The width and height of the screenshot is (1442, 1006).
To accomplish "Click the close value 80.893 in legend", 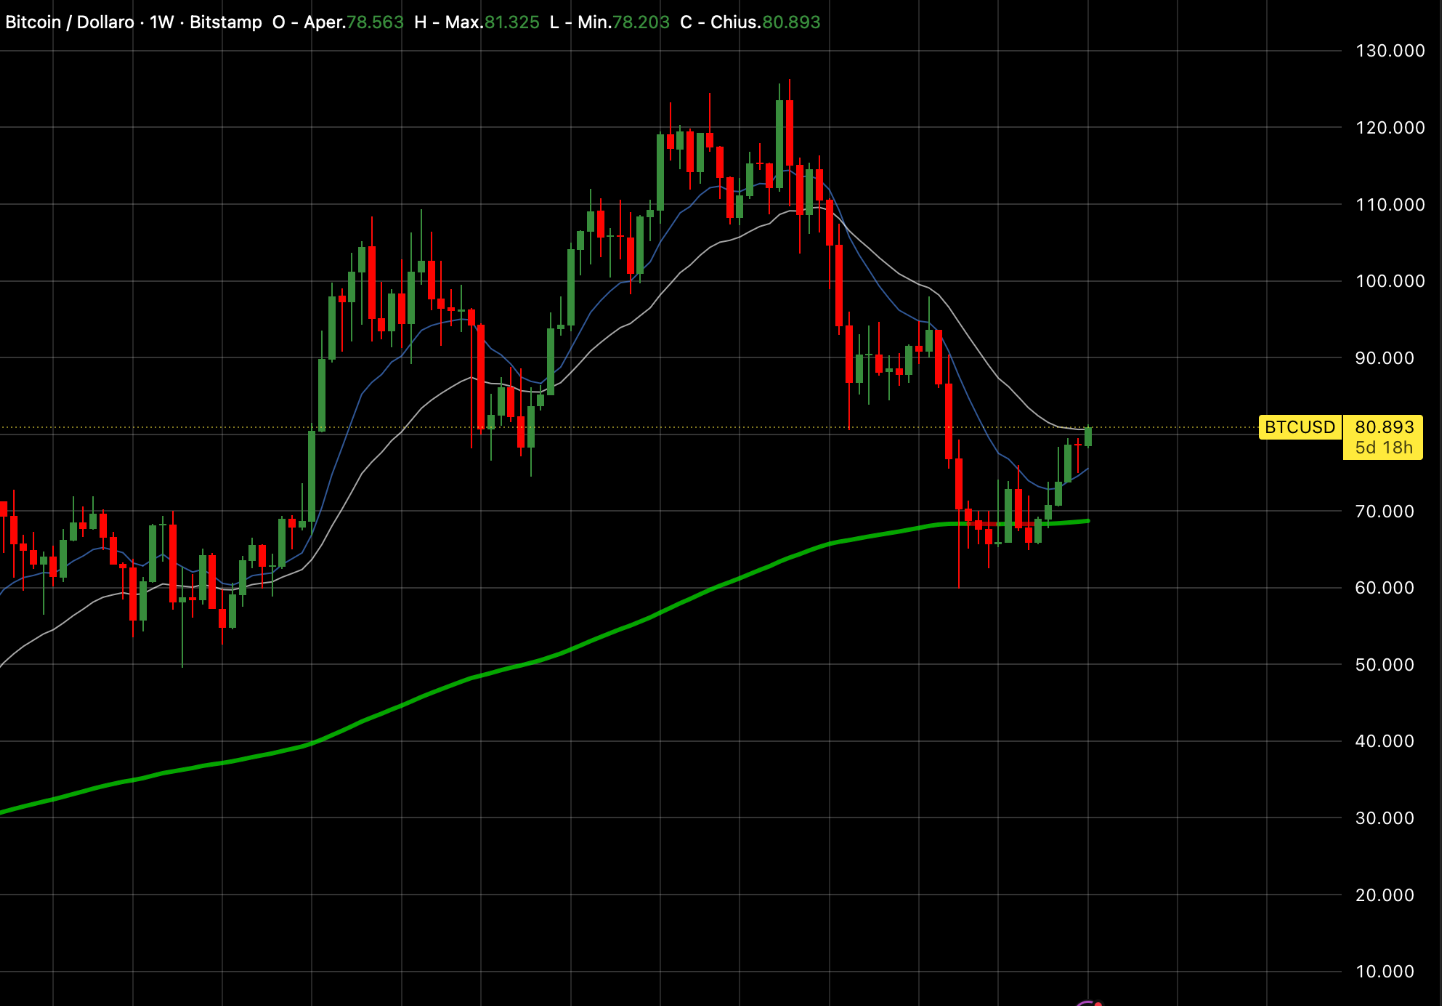I will pos(791,22).
